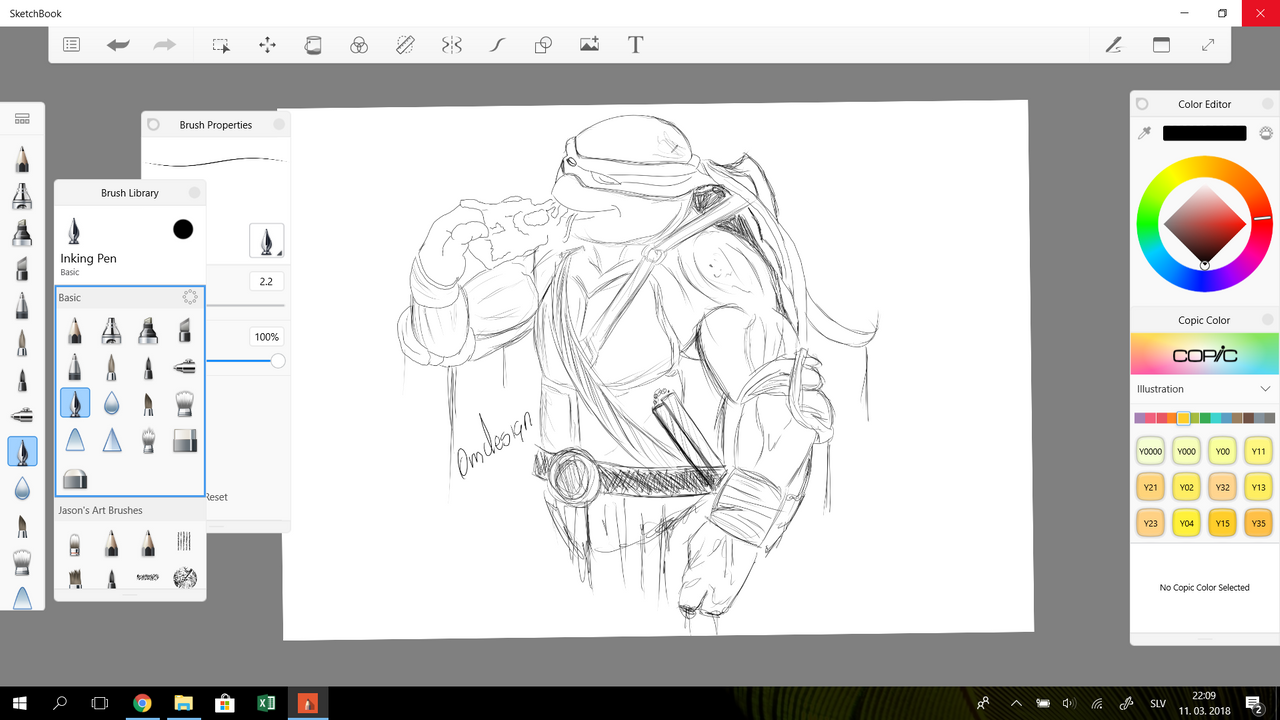
Task: Close the Color Editor panel
Action: (x=1267, y=104)
